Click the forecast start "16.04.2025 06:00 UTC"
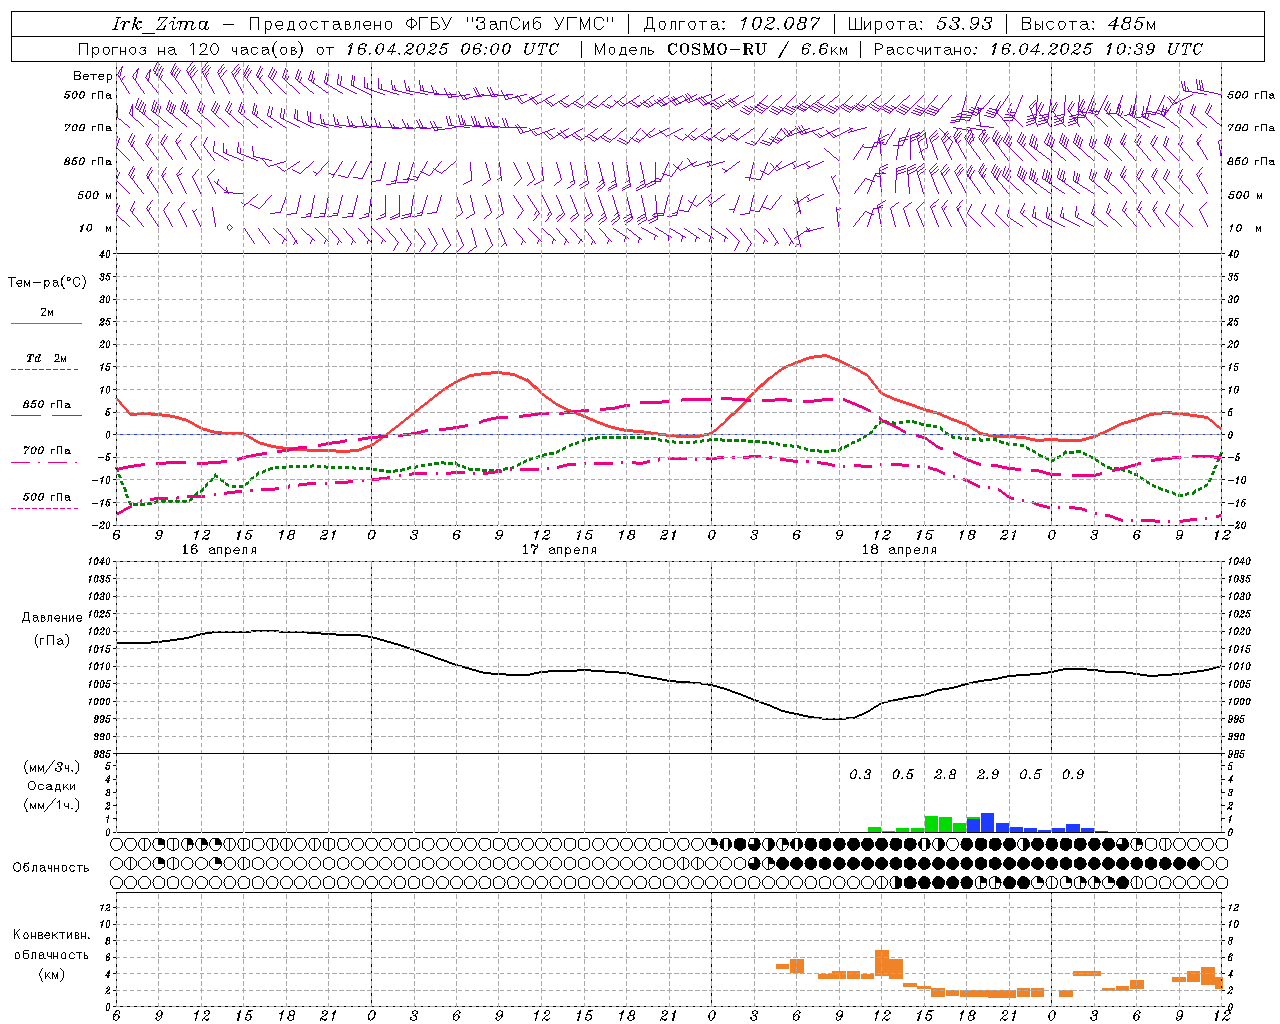This screenshot has height=1024, width=1280. click(452, 49)
